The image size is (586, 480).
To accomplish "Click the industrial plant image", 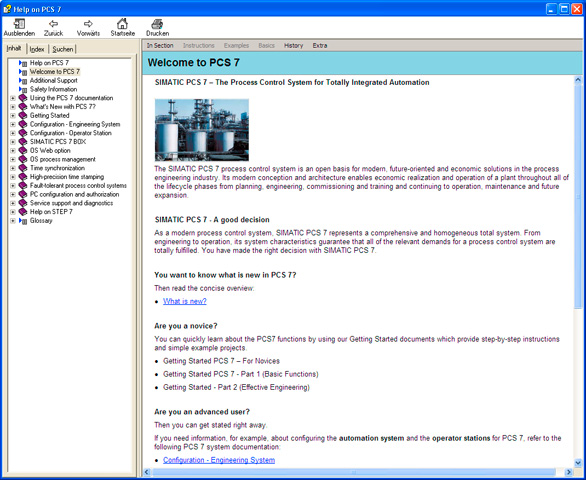I will pos(202,130).
